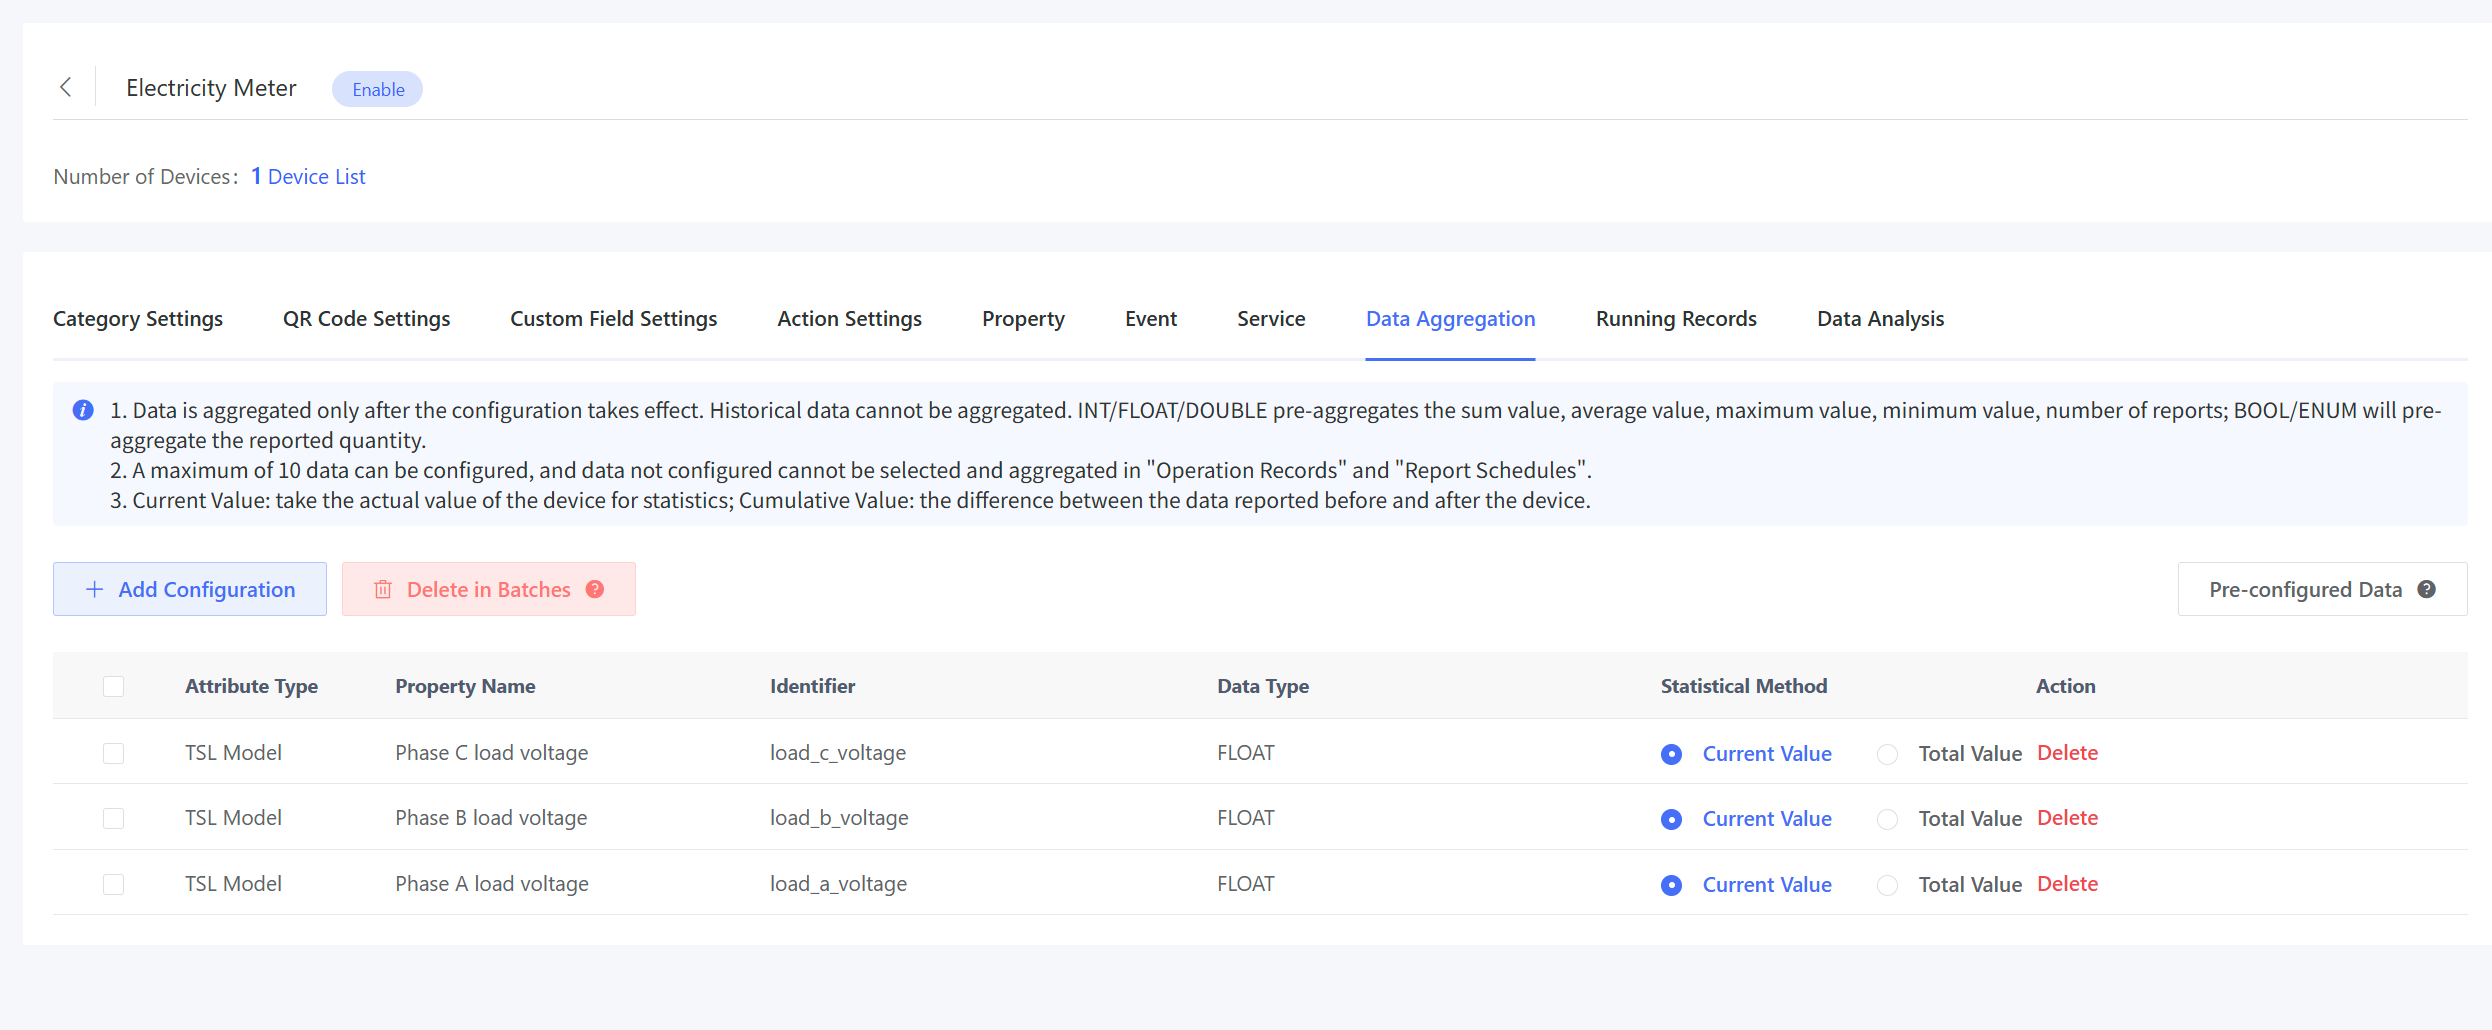Viewport: 2492px width, 1030px height.
Task: Click the trash icon in Delete in Batches
Action: click(383, 590)
